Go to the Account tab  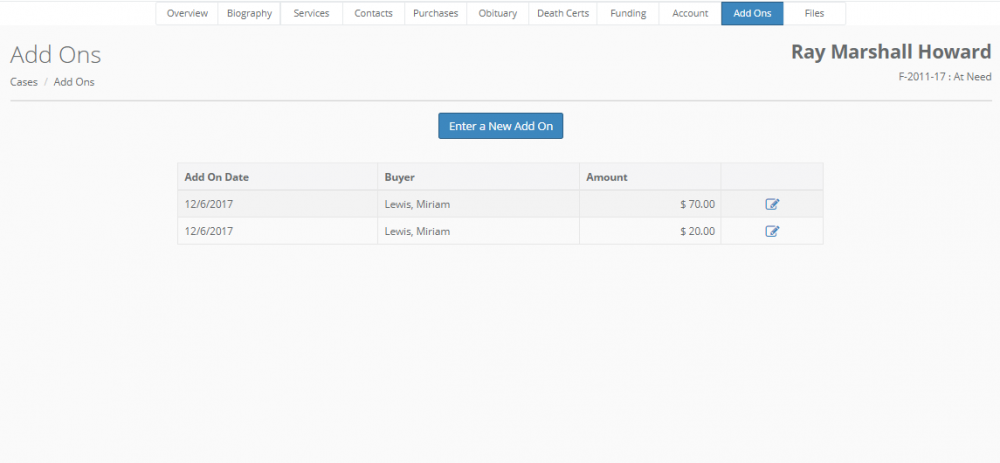[690, 13]
